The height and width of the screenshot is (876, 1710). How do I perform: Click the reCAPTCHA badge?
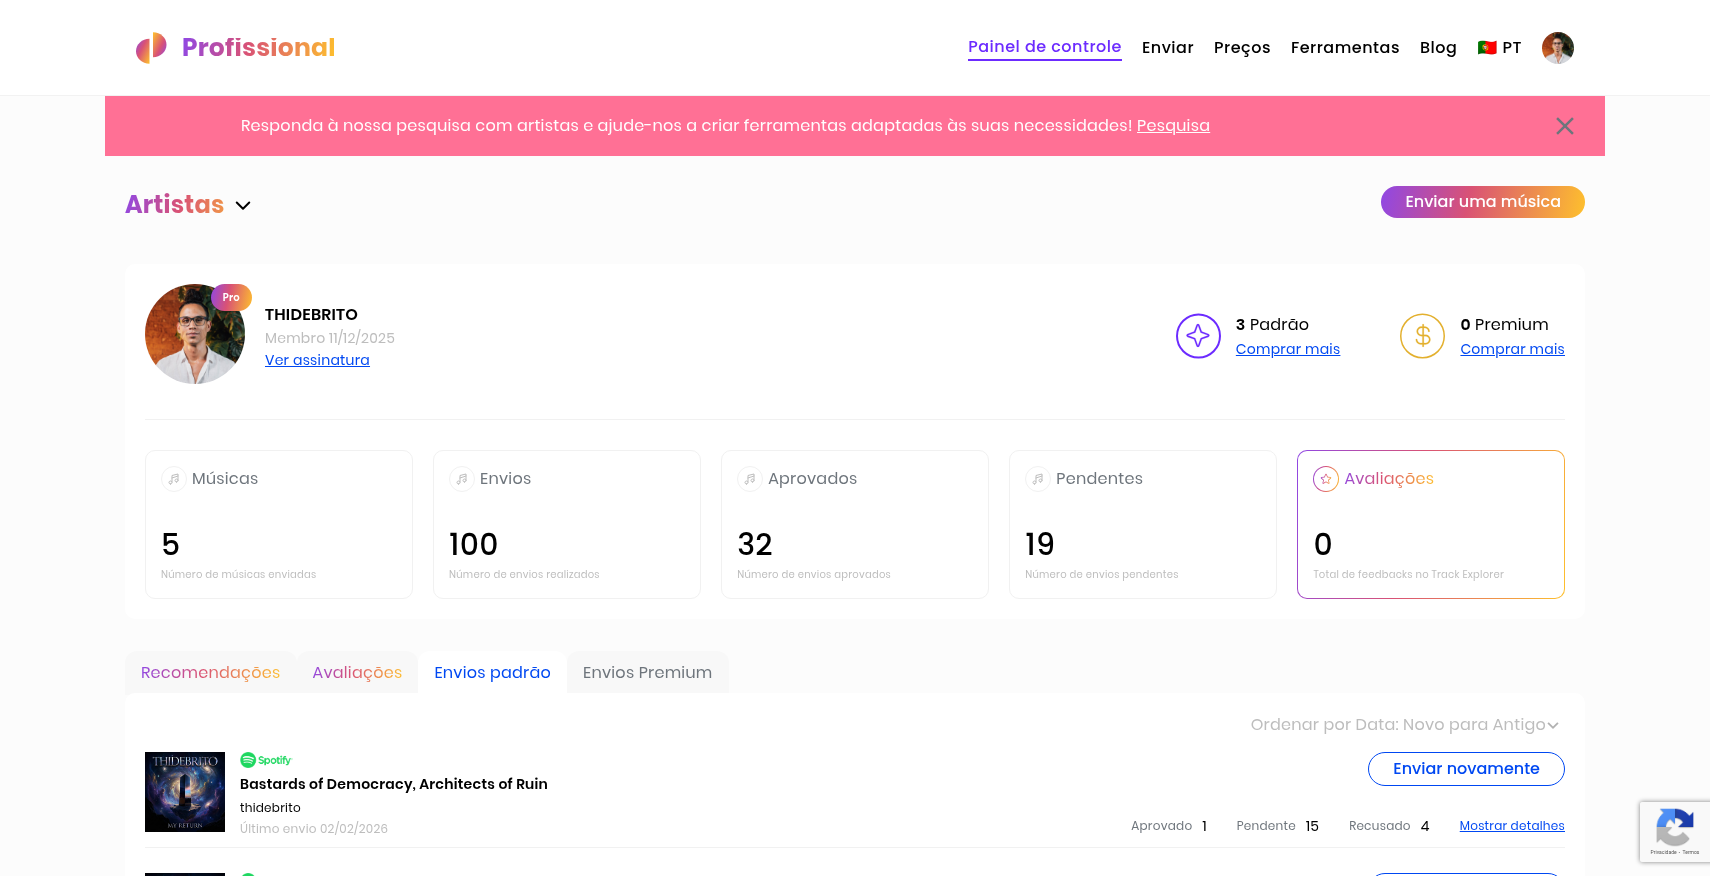(1674, 831)
